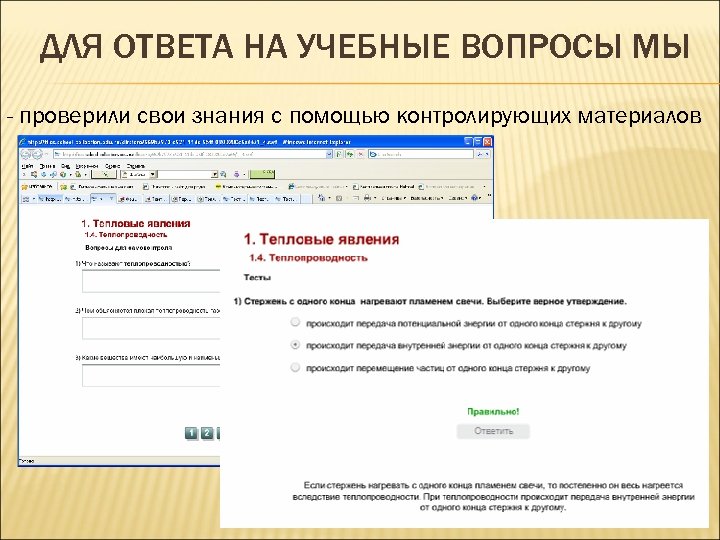The image size is (720, 540).
Task: Go back using the browser Back arrow
Action: 25,154
